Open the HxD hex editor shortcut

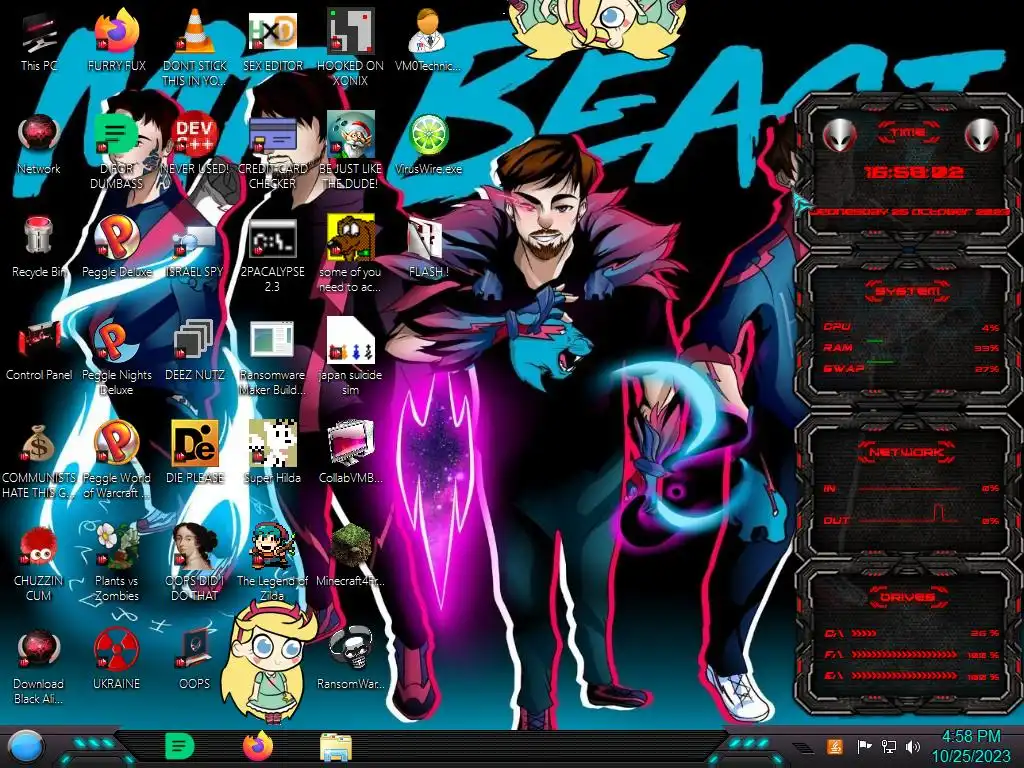pyautogui.click(x=272, y=40)
